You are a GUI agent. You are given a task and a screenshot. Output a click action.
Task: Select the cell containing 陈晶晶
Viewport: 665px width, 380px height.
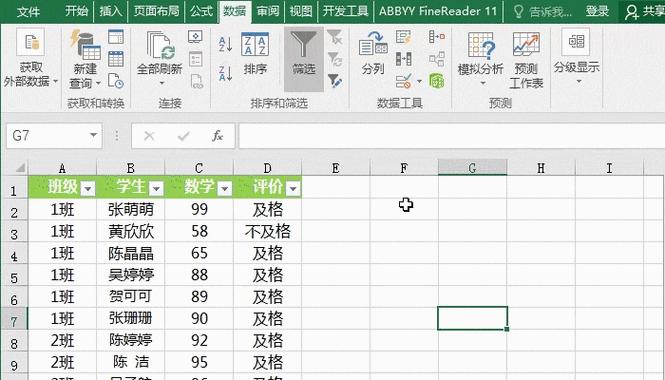131,253
